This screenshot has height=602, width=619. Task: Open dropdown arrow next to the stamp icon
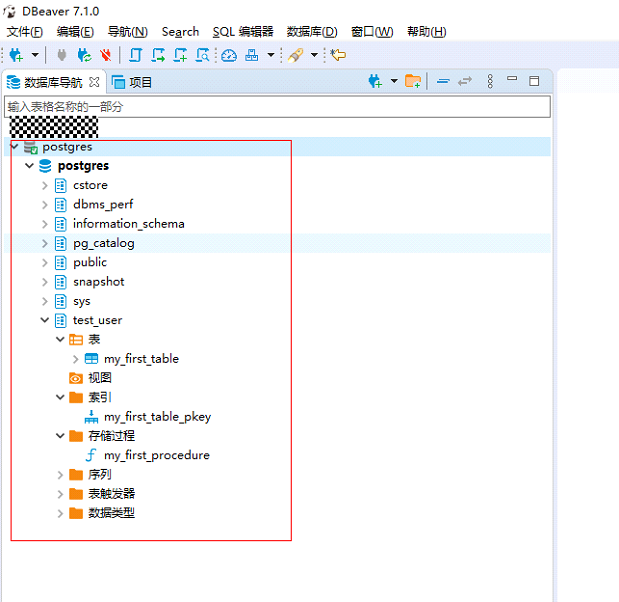point(271,55)
